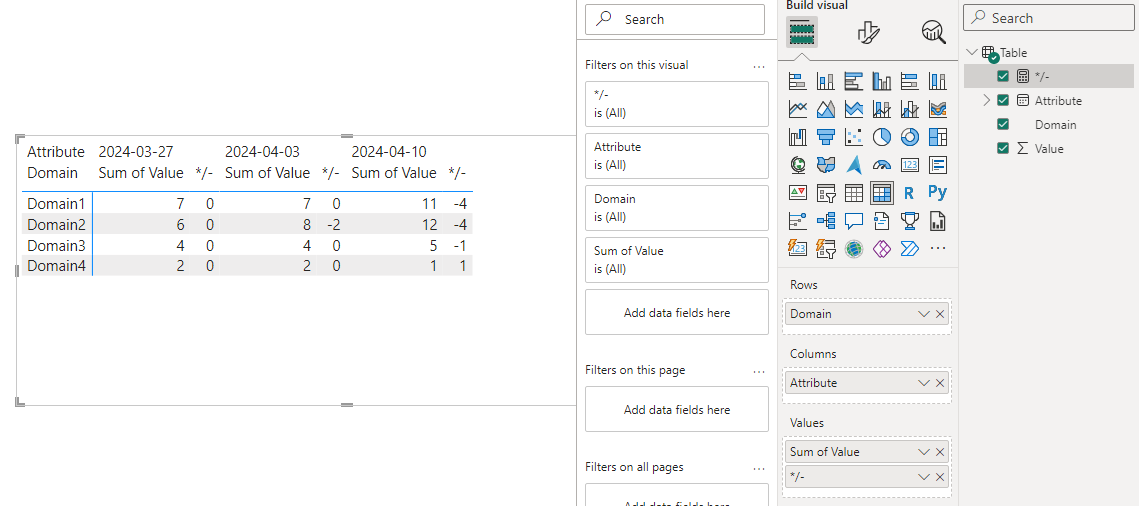Add a Q&A speech bubble visual
Image resolution: width=1139 pixels, height=506 pixels.
coord(854,221)
